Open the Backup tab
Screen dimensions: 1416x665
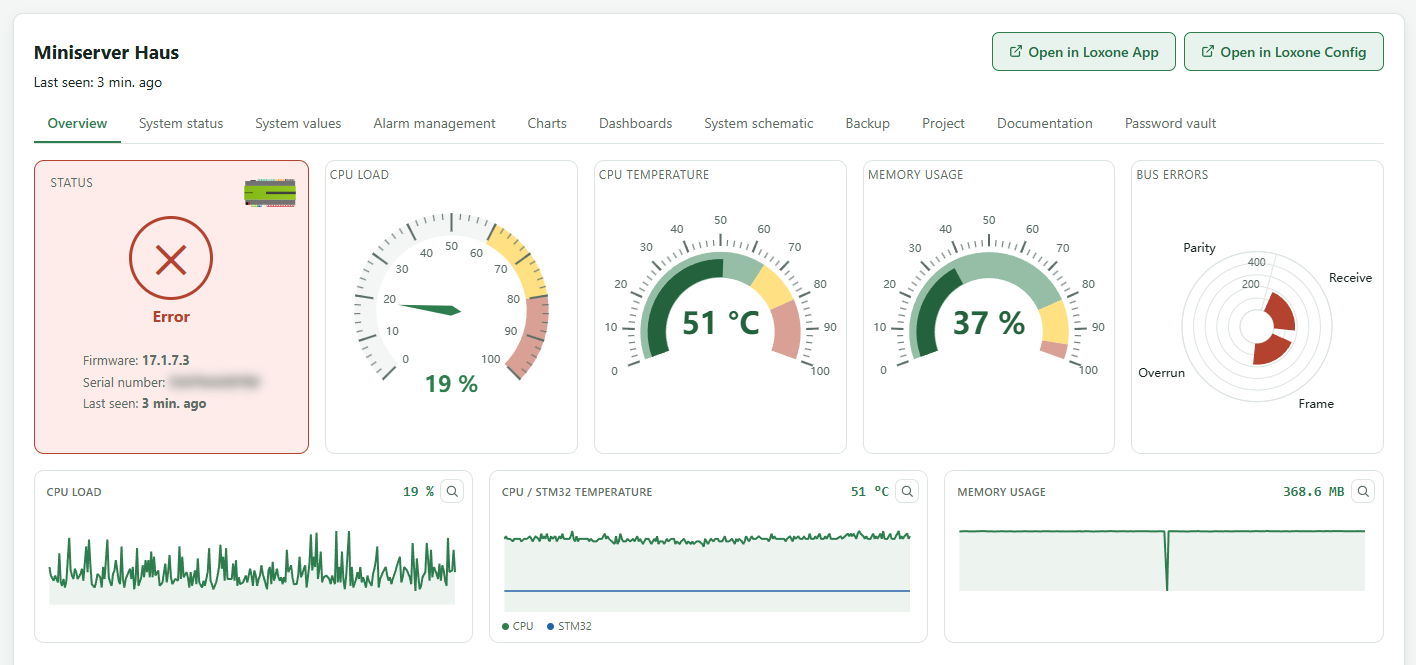pos(867,124)
